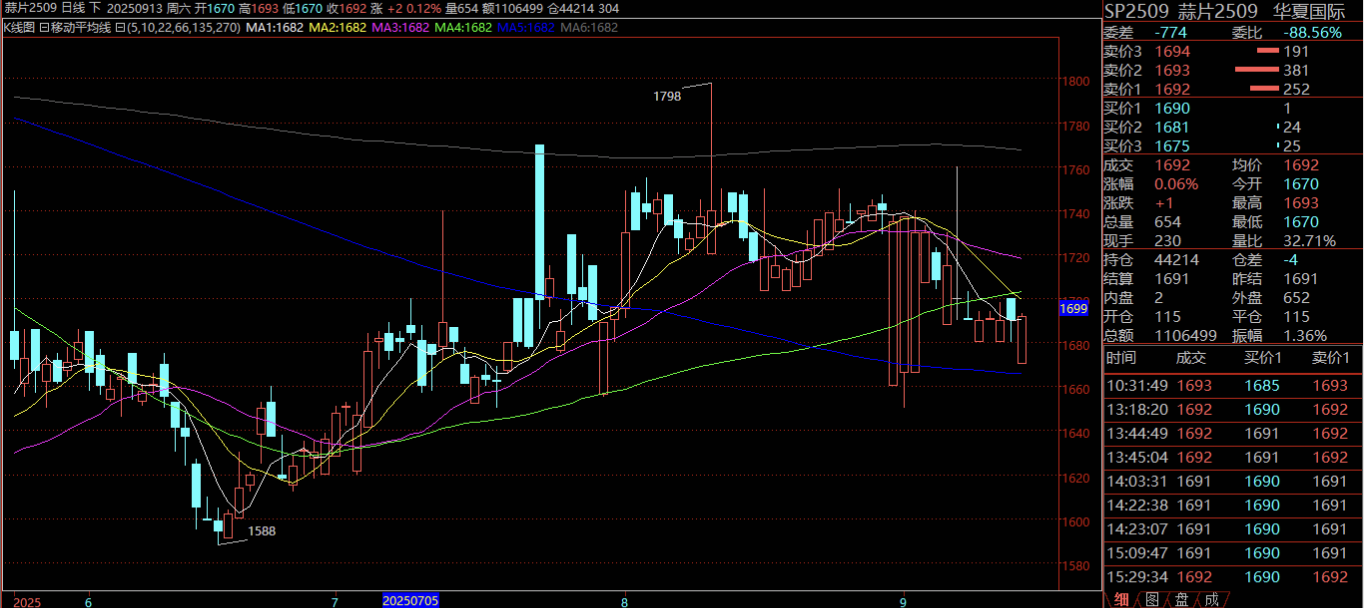Select the magenta MA3:1682 legend entry
Viewport: 1364px width, 608px height.
[400, 27]
